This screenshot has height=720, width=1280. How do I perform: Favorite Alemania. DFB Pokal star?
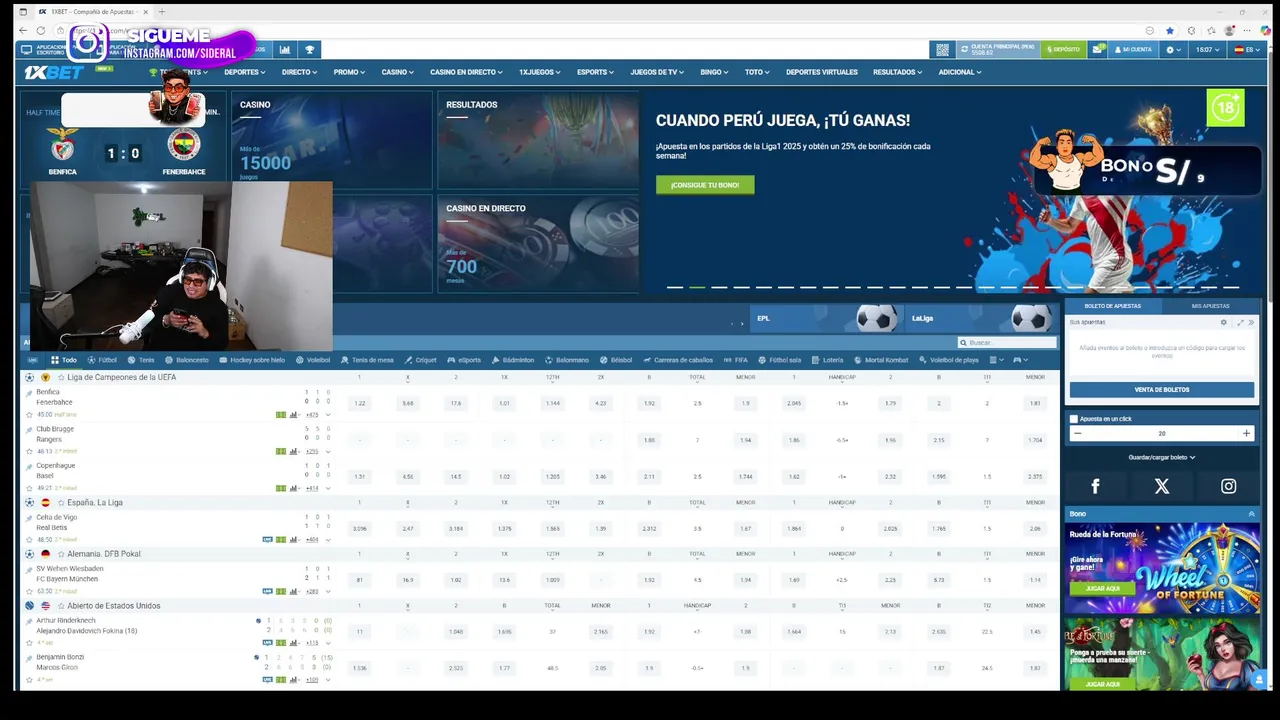click(x=61, y=553)
